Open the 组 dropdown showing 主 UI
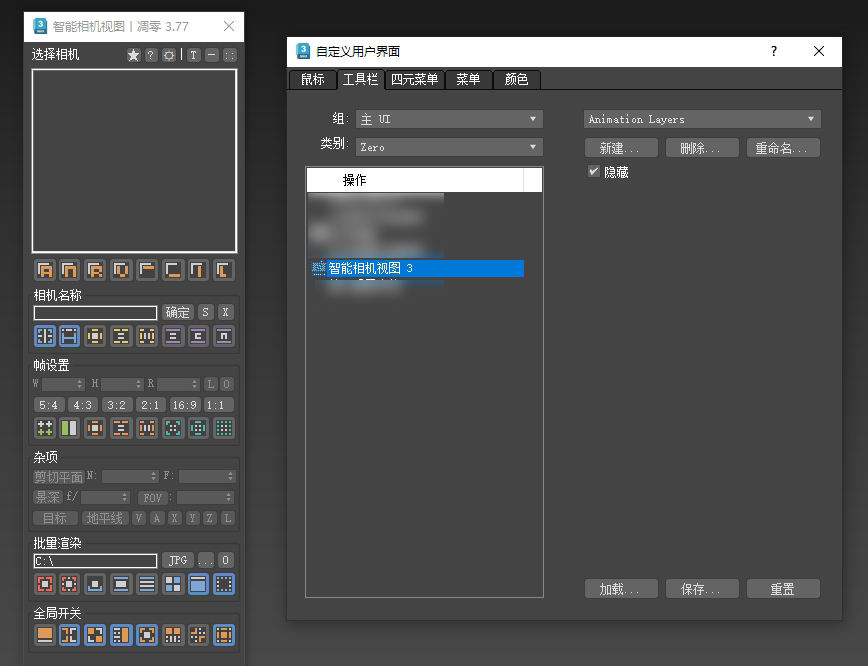Viewport: 868px width, 666px height. pos(449,119)
